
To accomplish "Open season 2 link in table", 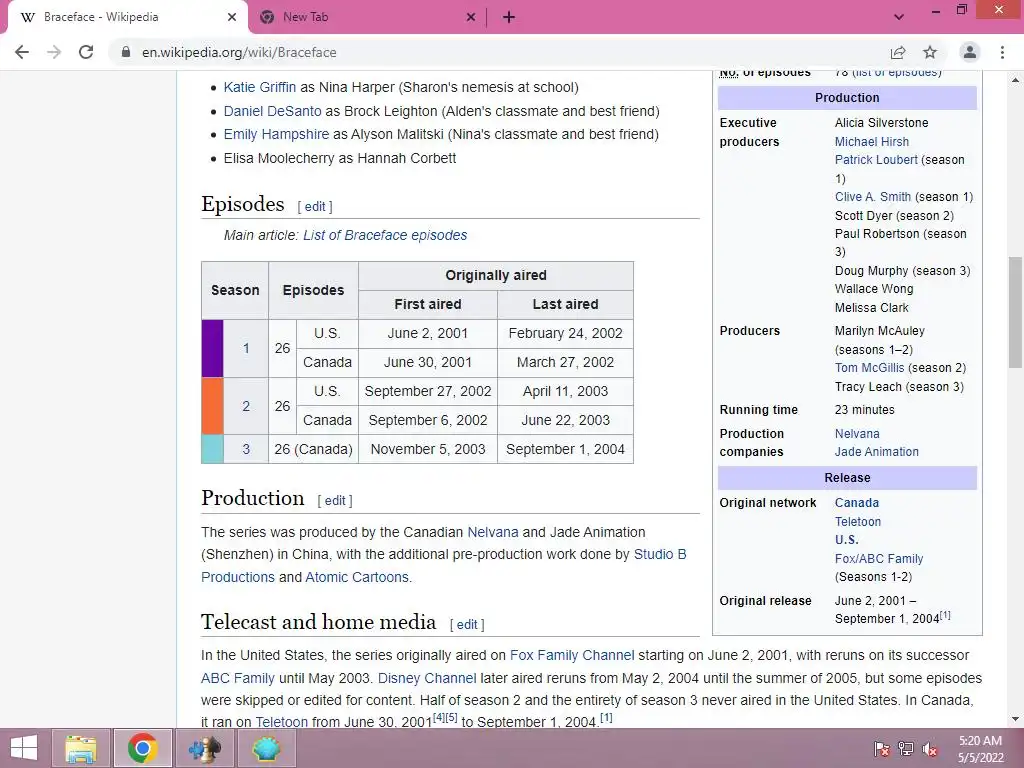I will 246,406.
